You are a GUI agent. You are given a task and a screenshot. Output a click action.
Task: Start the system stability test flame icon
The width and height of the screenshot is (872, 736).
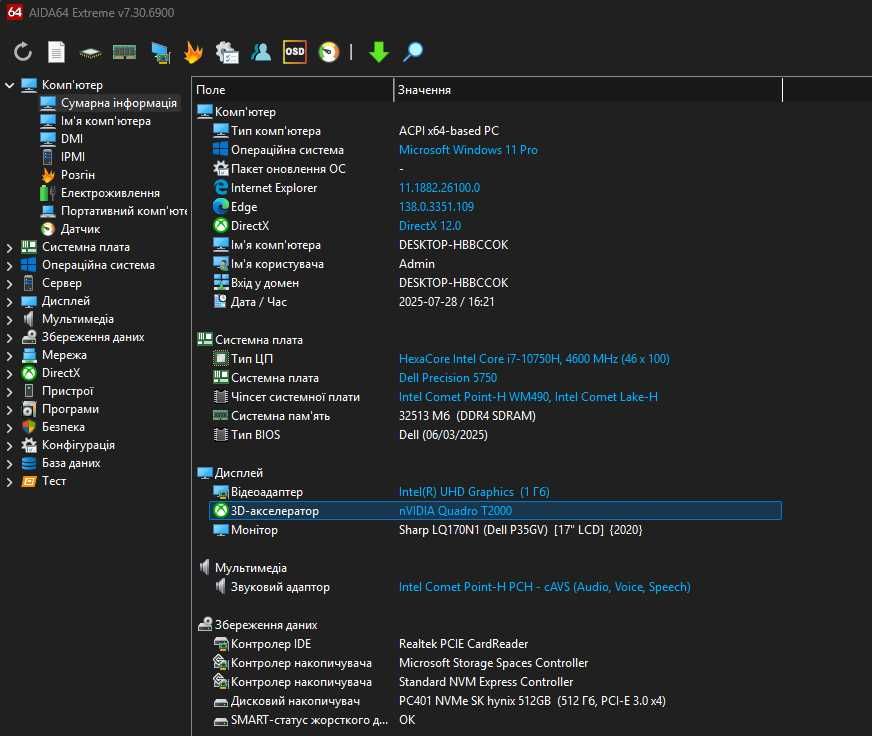click(x=194, y=52)
